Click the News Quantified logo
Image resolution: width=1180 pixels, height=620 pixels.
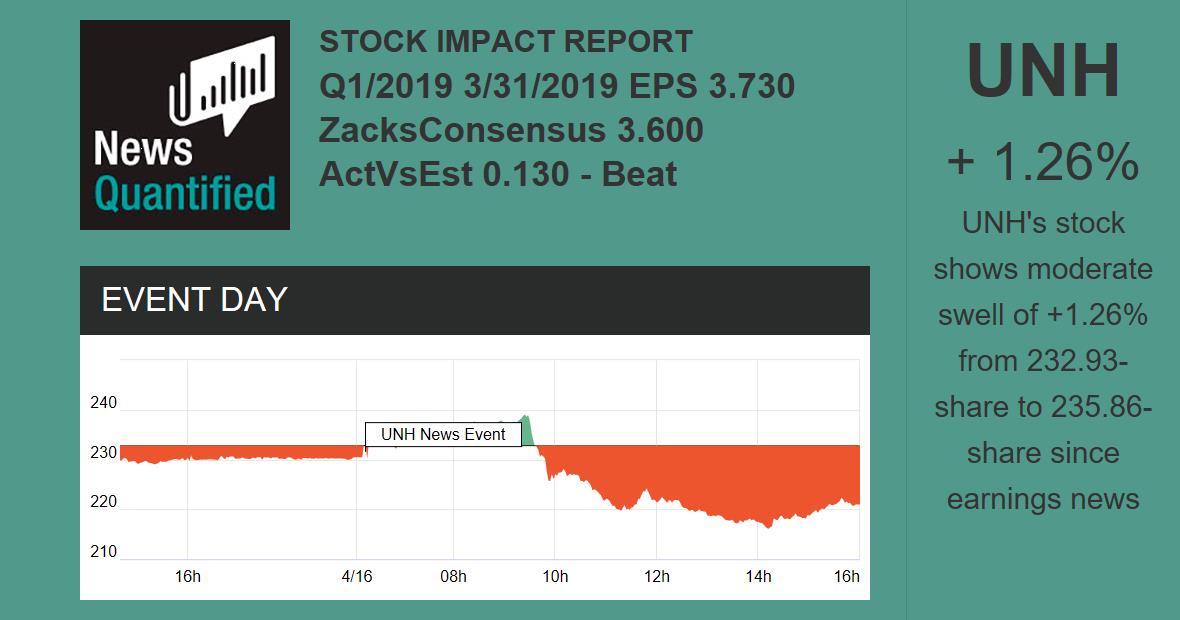(x=184, y=125)
